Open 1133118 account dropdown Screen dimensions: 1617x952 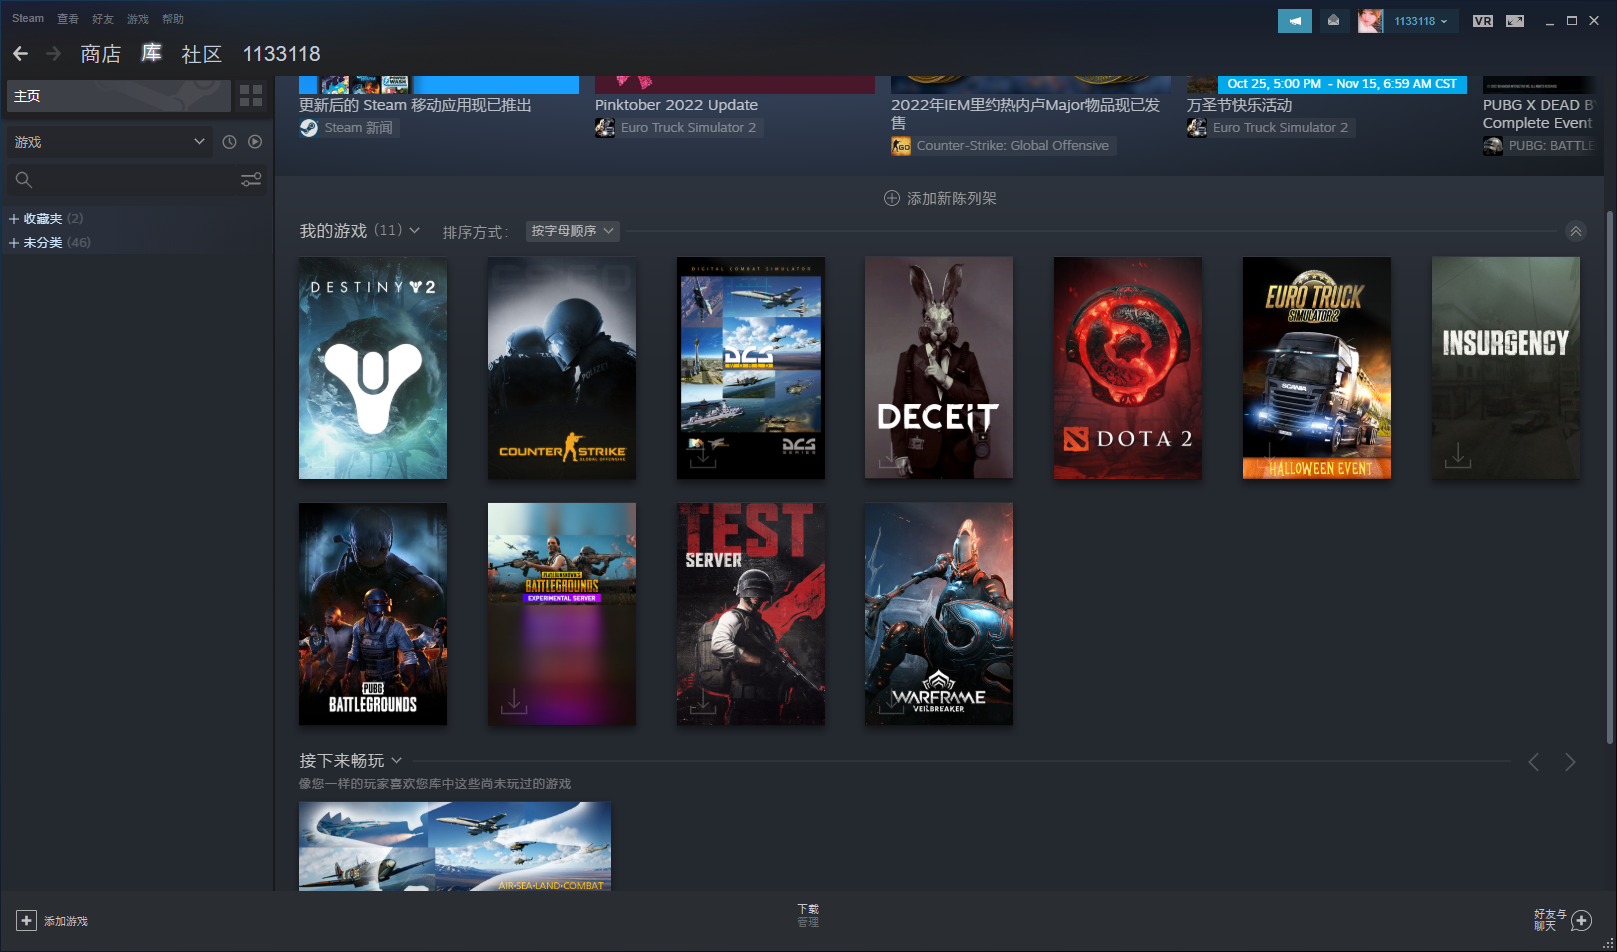coord(1420,21)
